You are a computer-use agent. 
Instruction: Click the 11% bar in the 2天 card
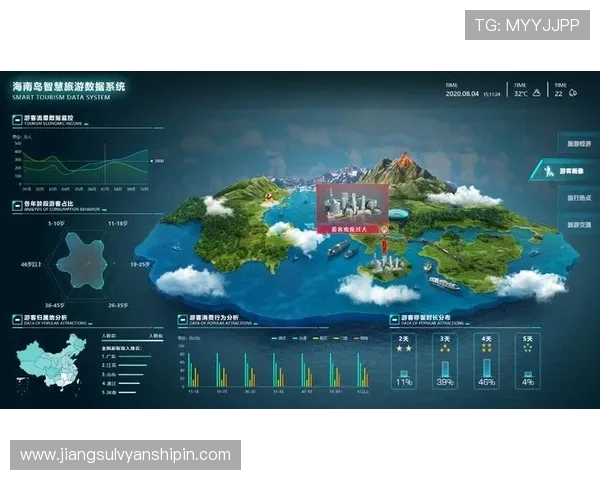pyautogui.click(x=404, y=374)
